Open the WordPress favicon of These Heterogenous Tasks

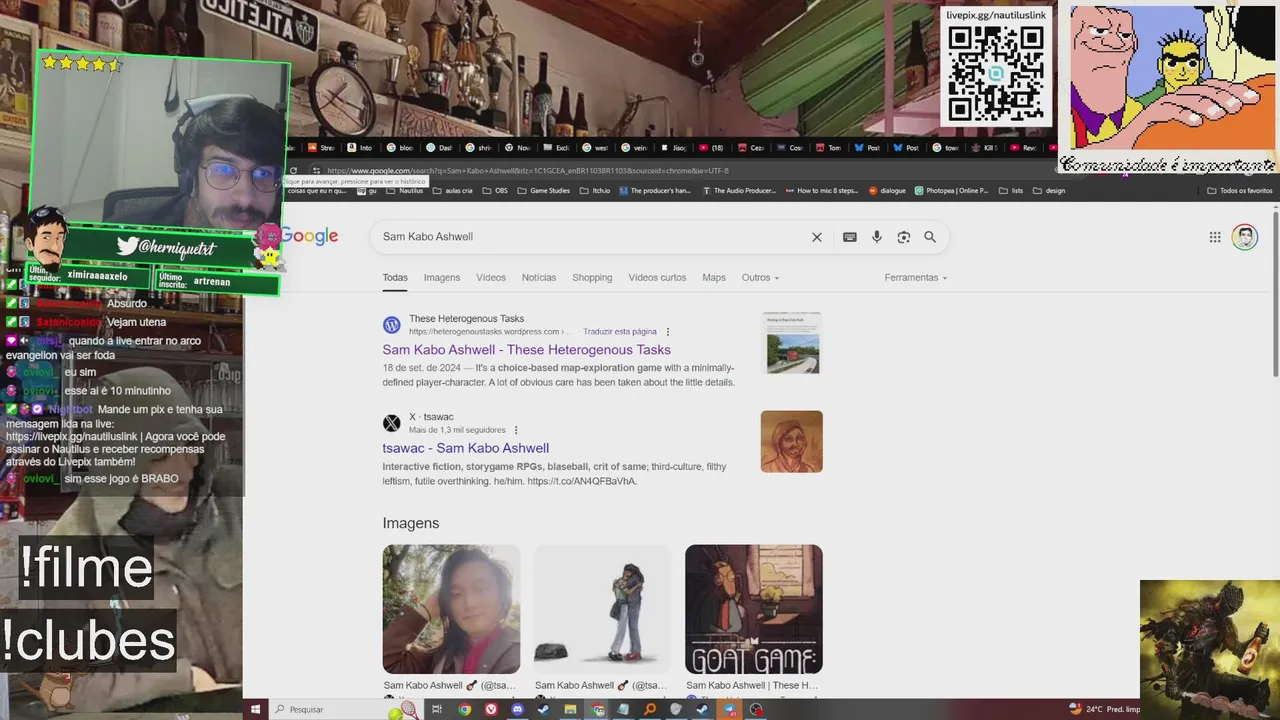(x=391, y=325)
